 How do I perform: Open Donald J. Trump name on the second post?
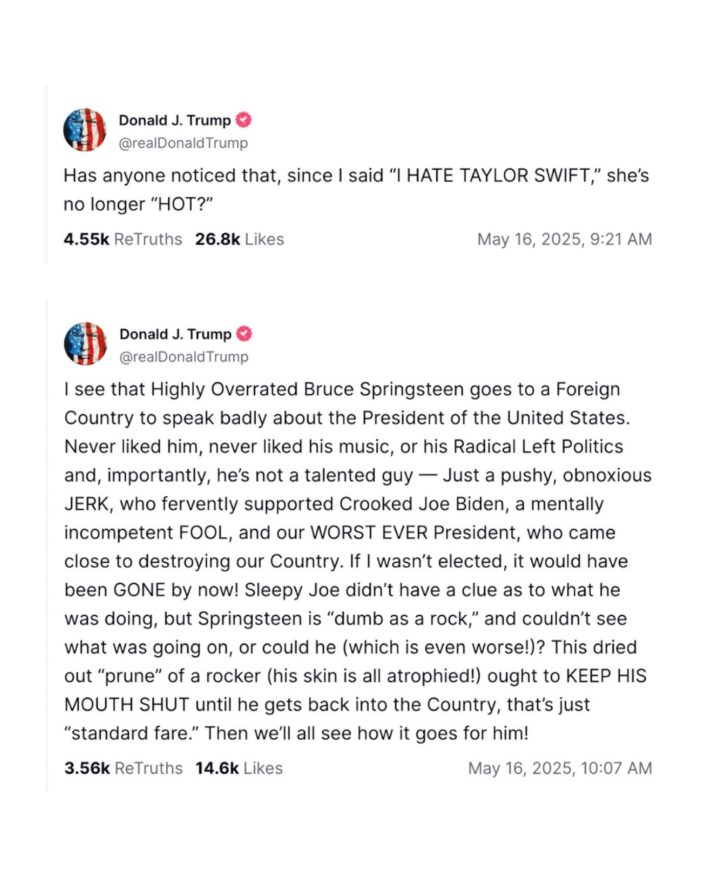[175, 334]
